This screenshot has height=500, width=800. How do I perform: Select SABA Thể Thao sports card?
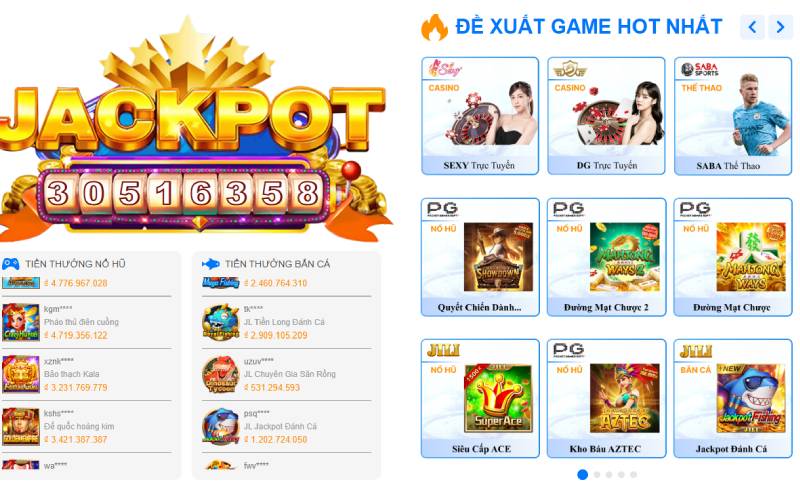pyautogui.click(x=733, y=116)
